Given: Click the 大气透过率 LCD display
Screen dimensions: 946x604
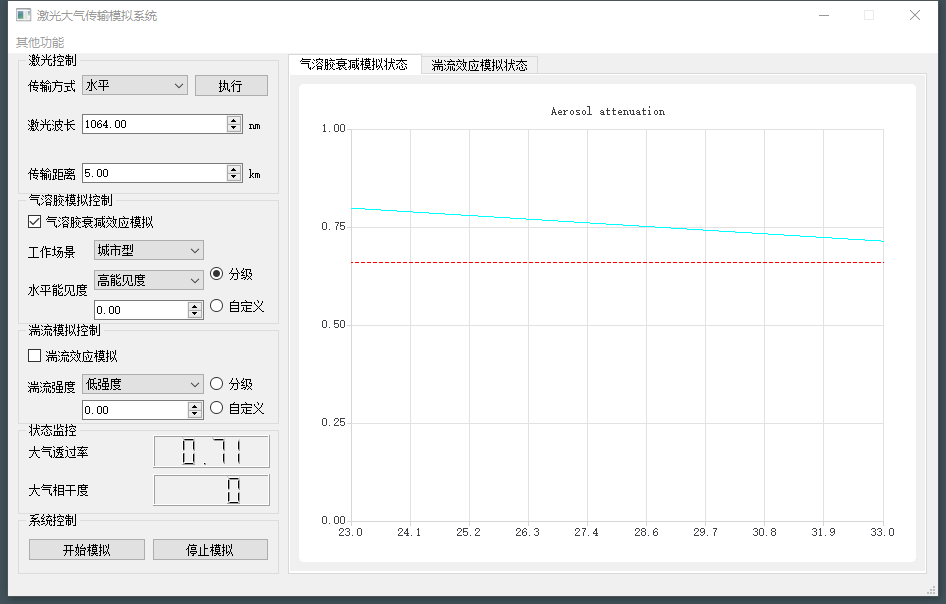Looking at the screenshot, I should pyautogui.click(x=212, y=452).
